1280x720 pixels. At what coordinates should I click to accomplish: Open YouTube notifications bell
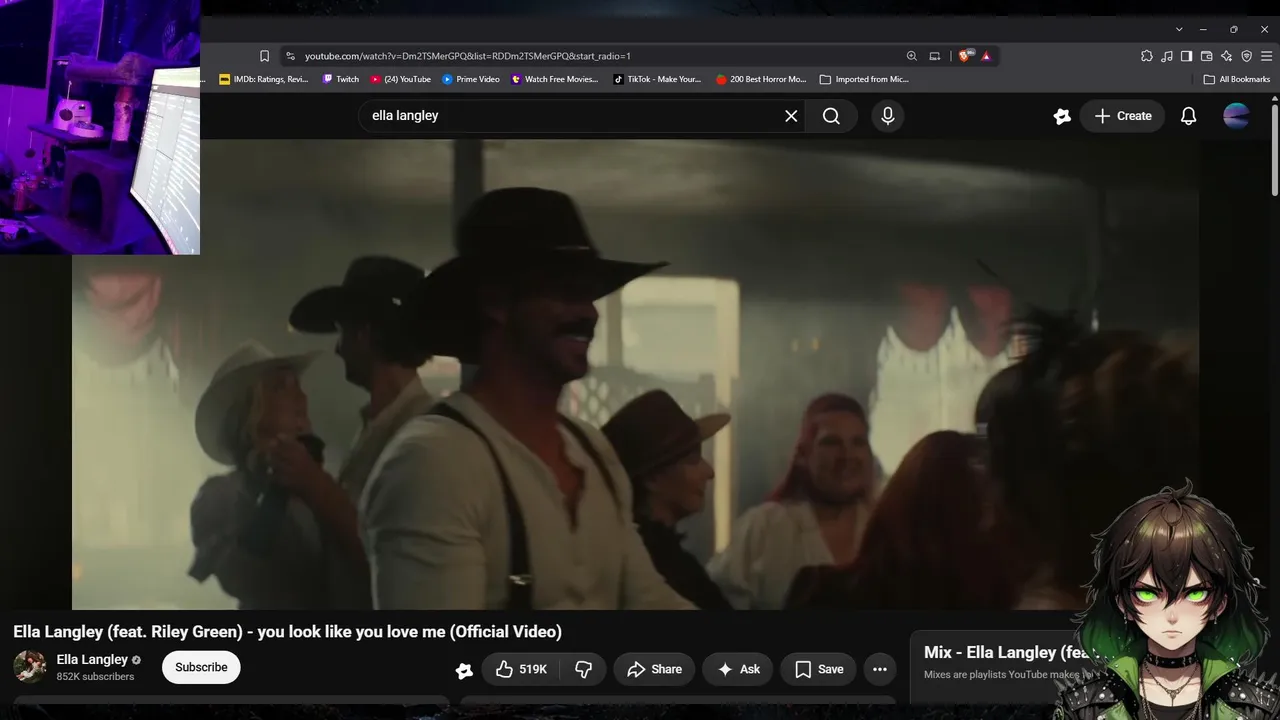[1188, 116]
